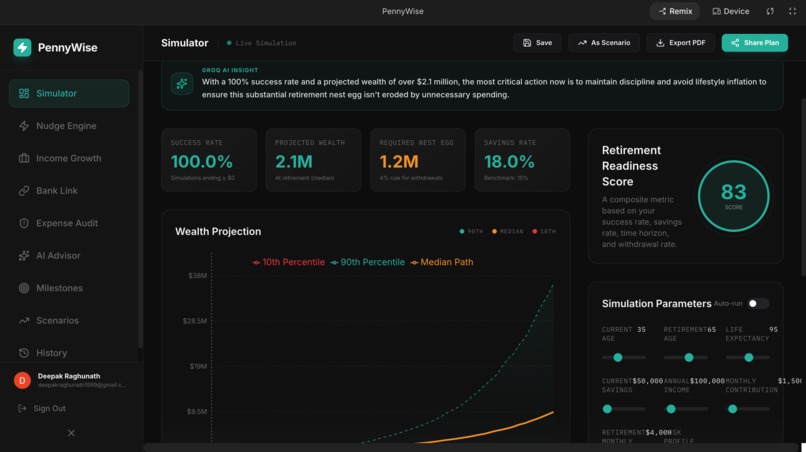This screenshot has height=452, width=806.
Task: Toggle the Auto-run switch
Action: [758, 303]
